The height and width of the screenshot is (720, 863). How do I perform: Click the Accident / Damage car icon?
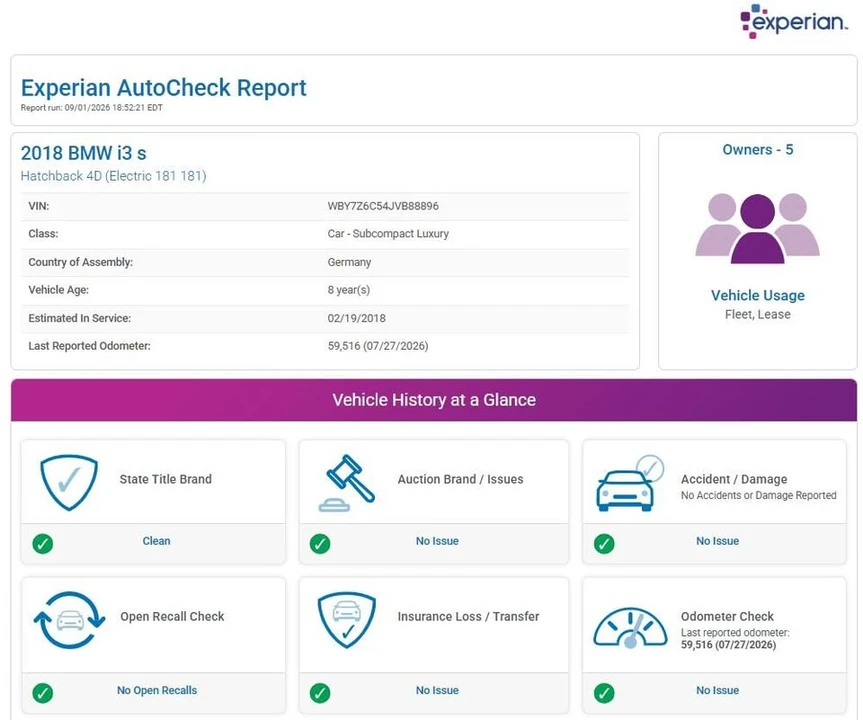coord(630,483)
